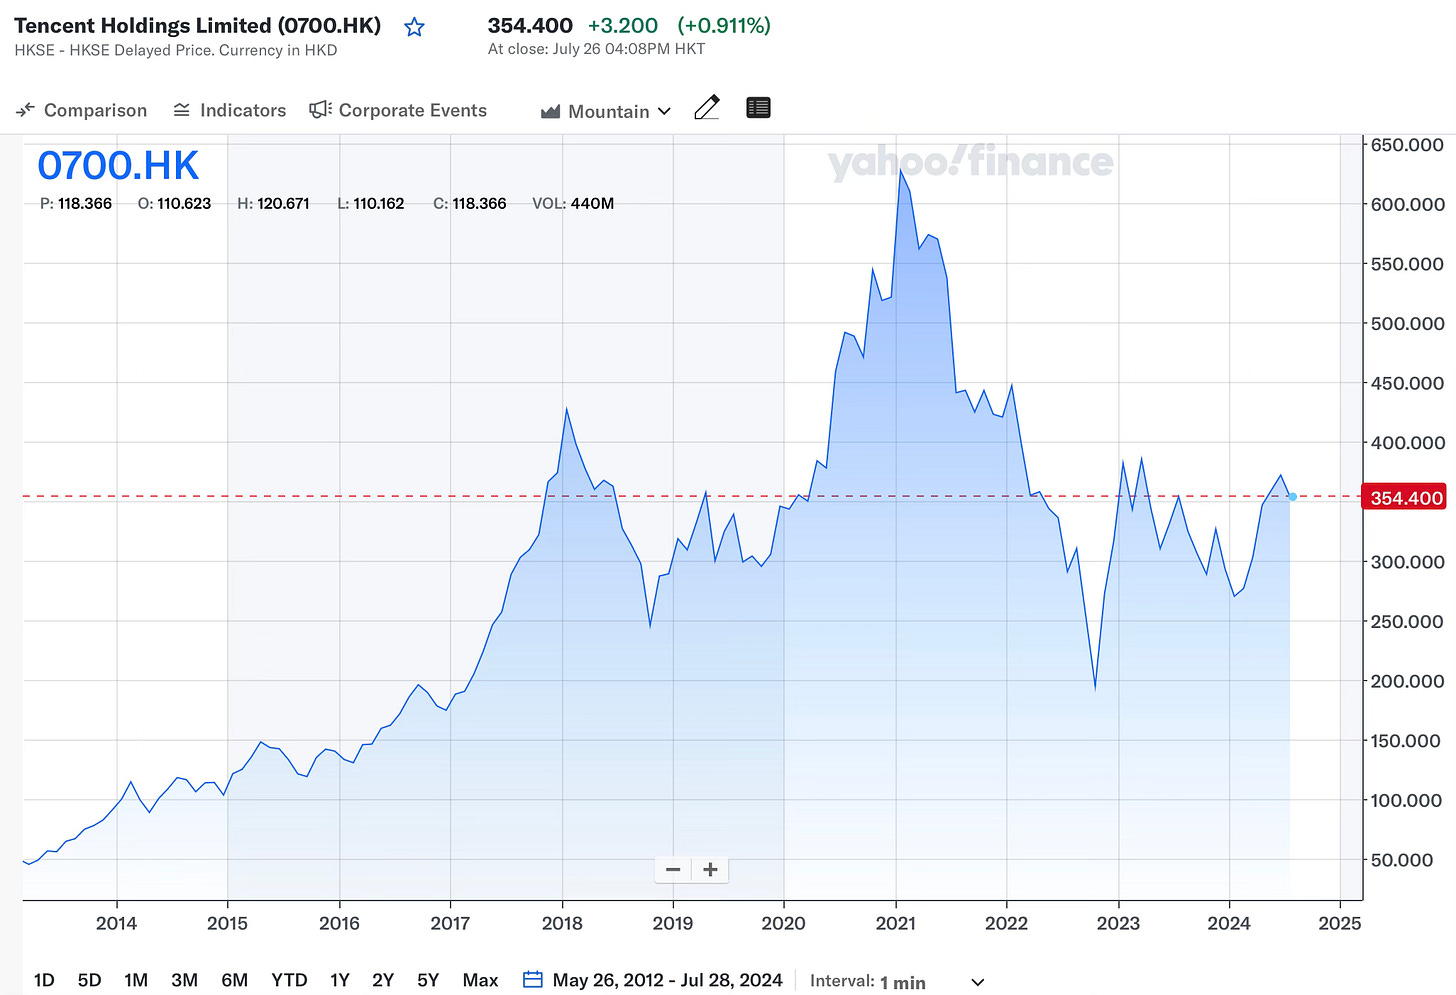
Task: Select the 2Y range
Action: [383, 980]
